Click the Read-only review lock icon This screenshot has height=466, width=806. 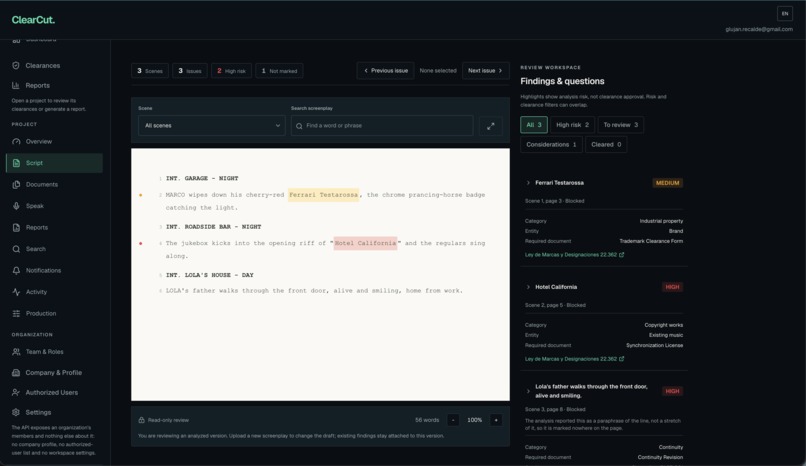point(141,420)
